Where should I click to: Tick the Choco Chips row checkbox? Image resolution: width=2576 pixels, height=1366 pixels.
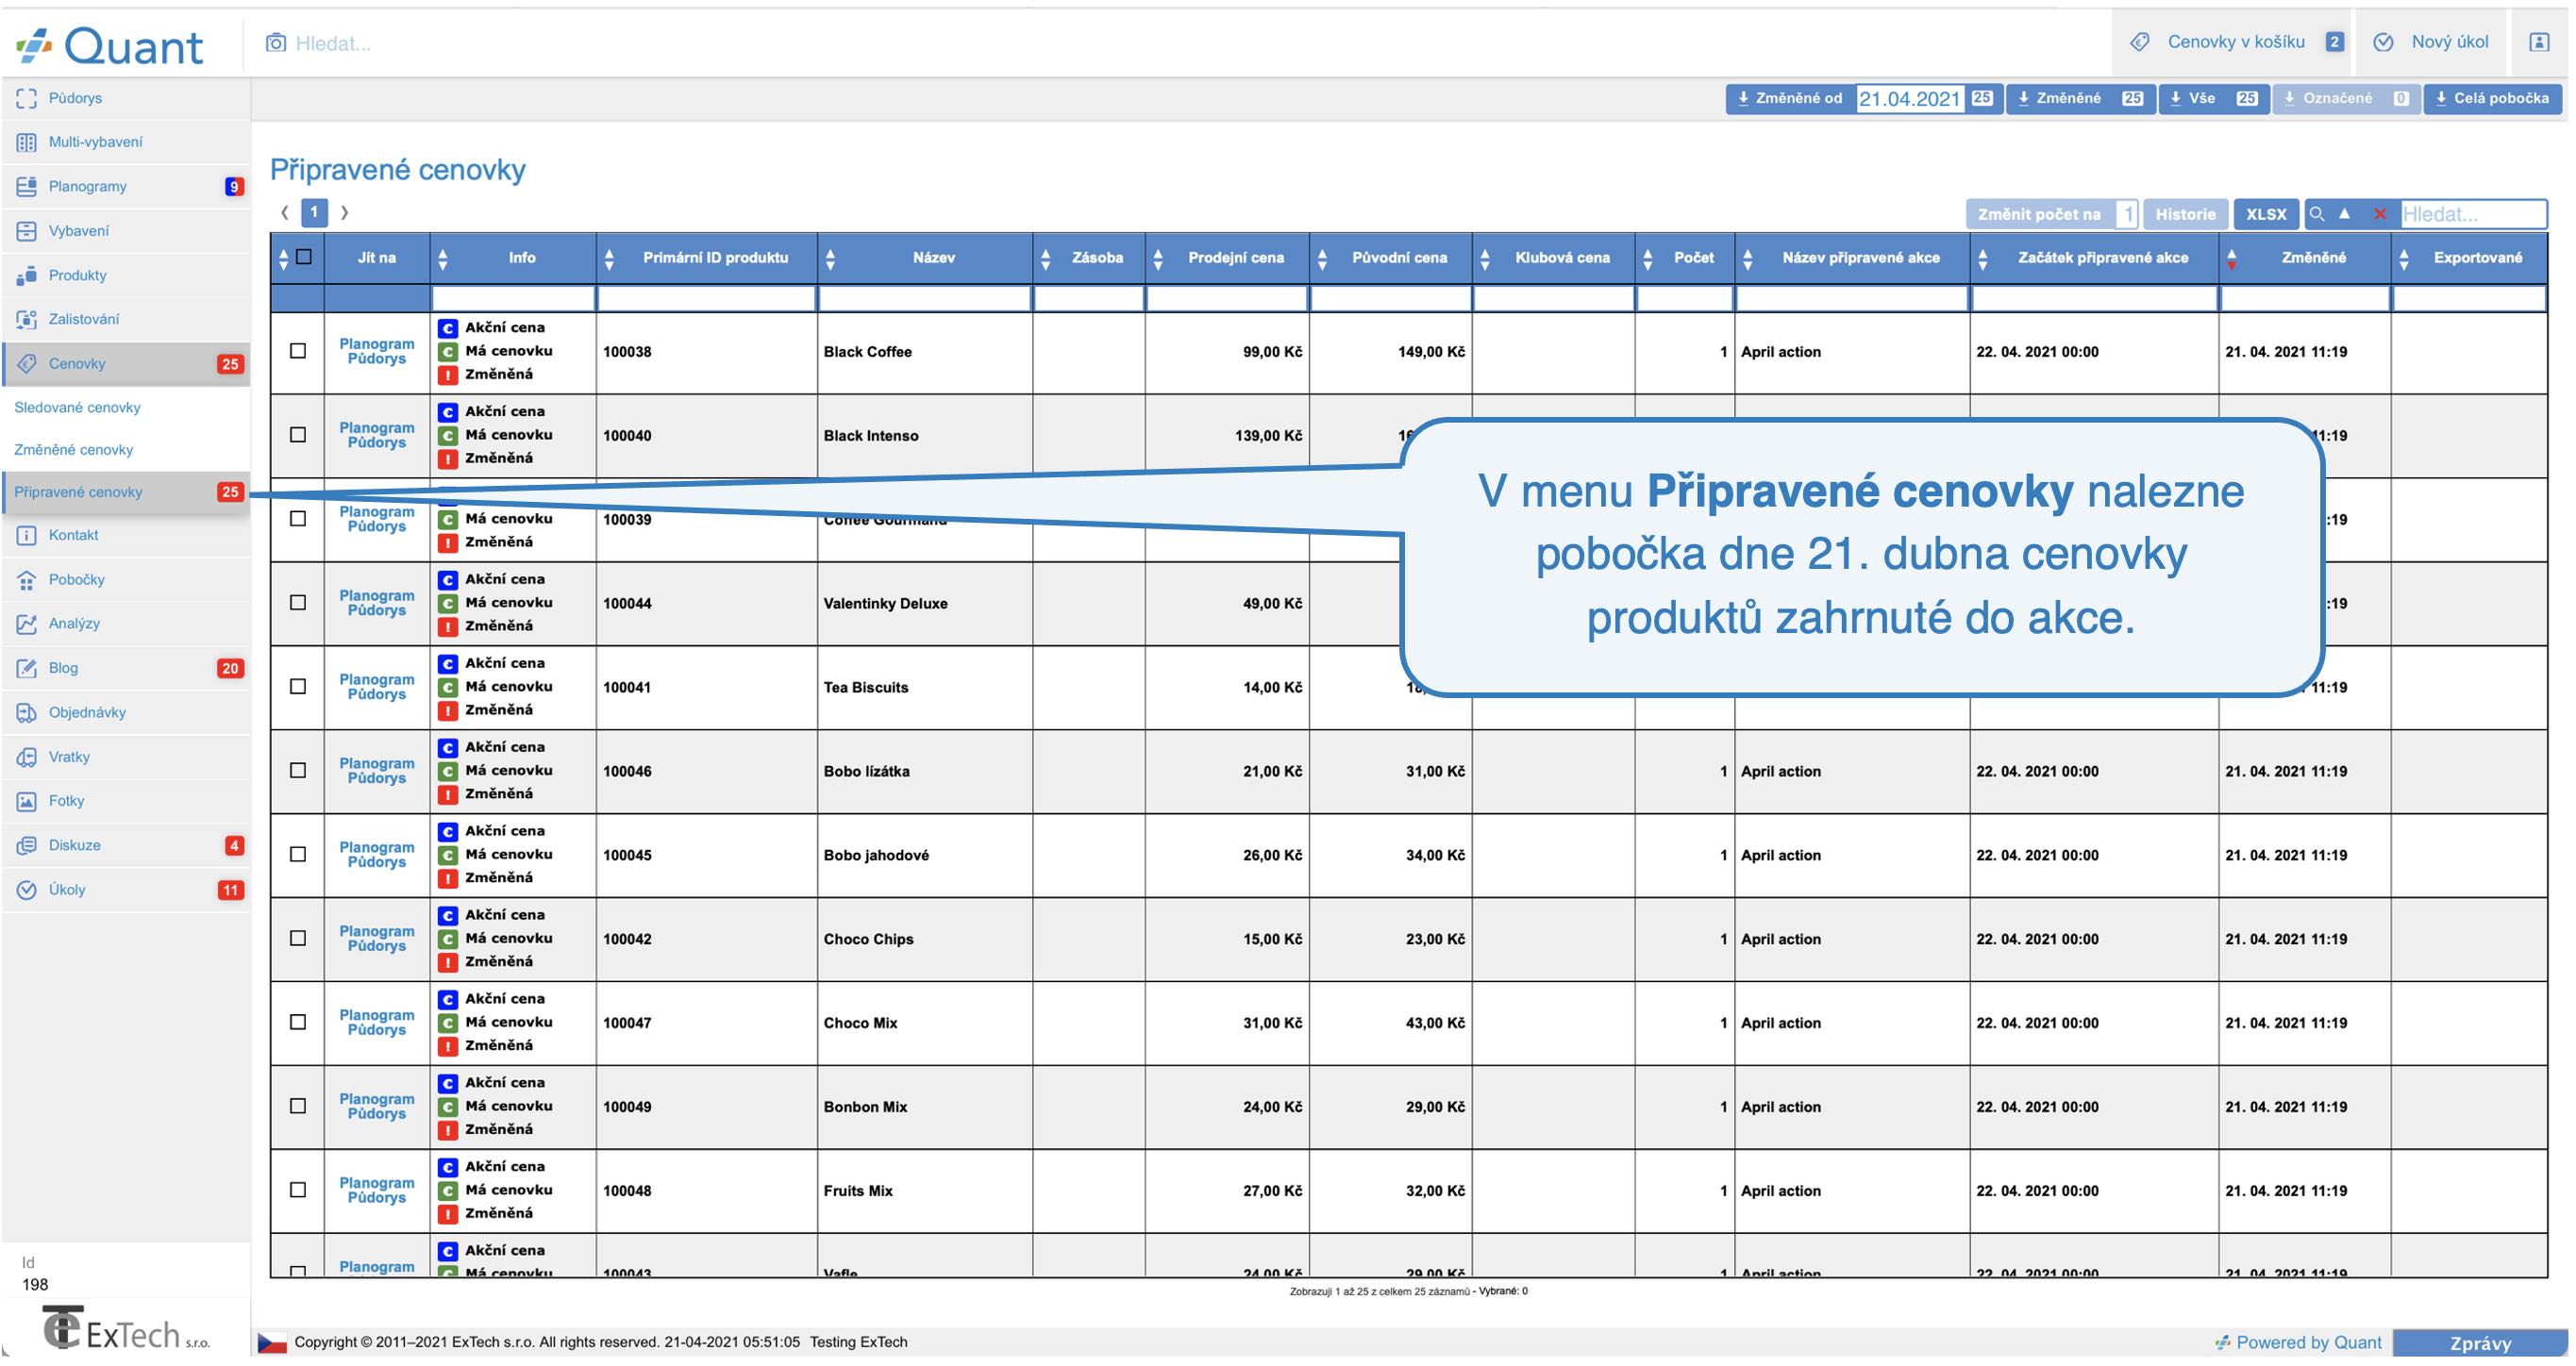[298, 939]
